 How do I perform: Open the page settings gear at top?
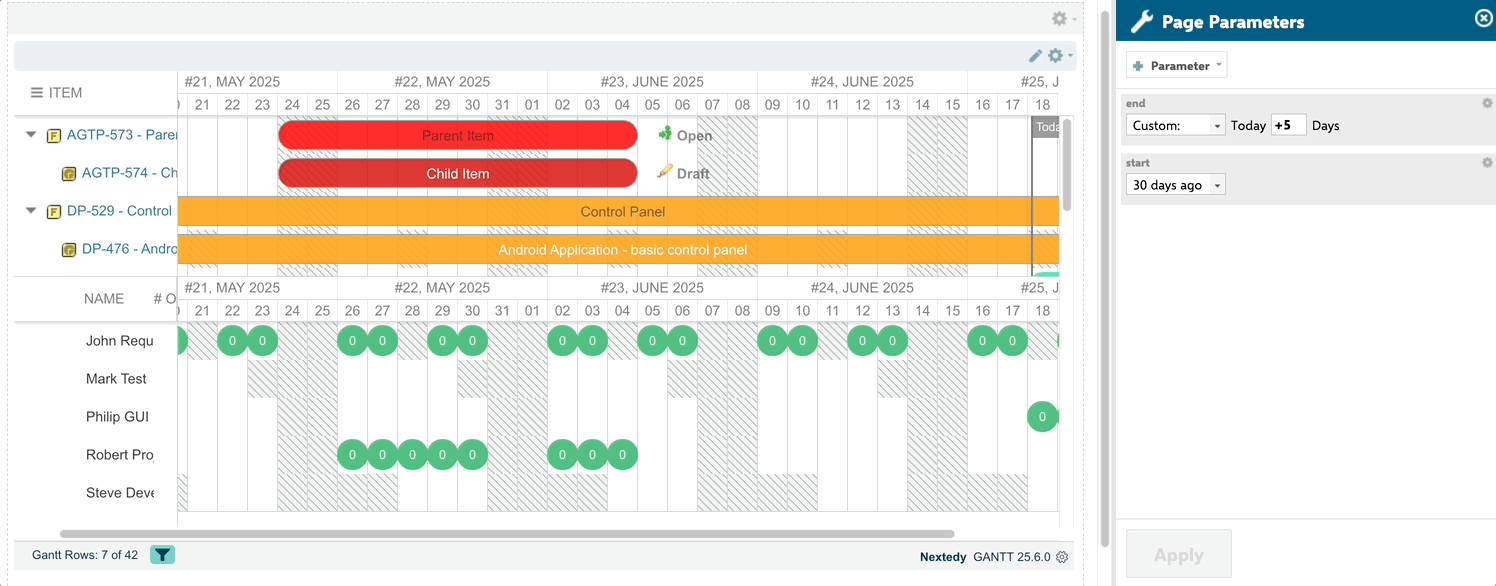(x=1060, y=19)
